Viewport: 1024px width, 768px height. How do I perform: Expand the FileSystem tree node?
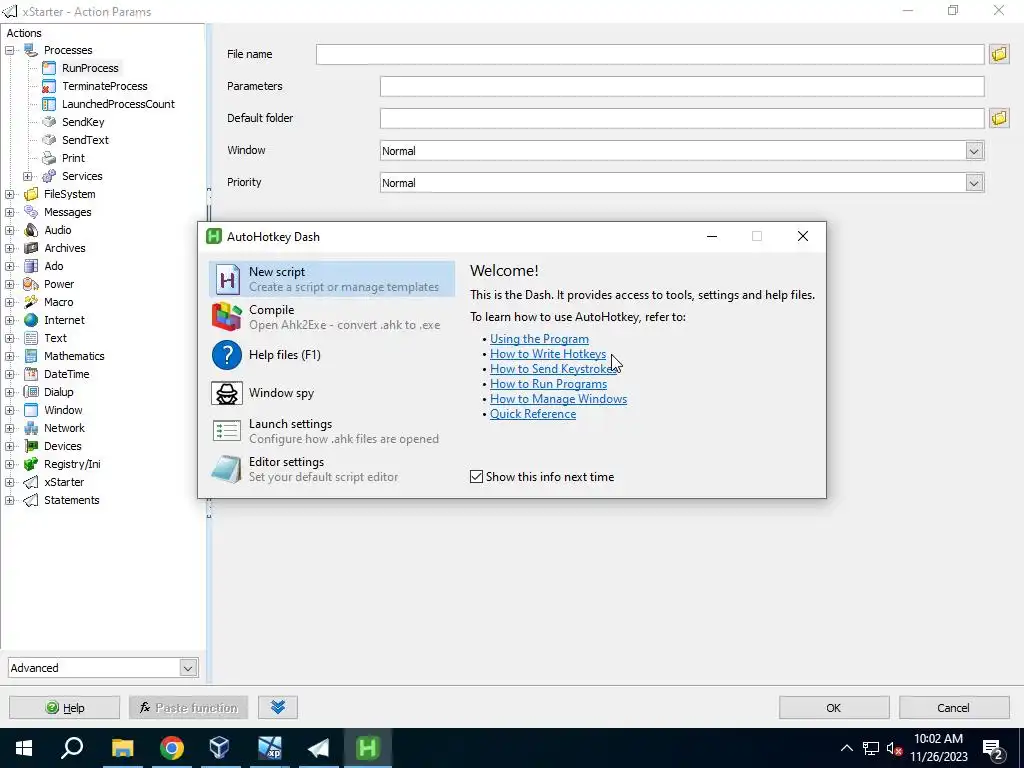tap(9, 194)
